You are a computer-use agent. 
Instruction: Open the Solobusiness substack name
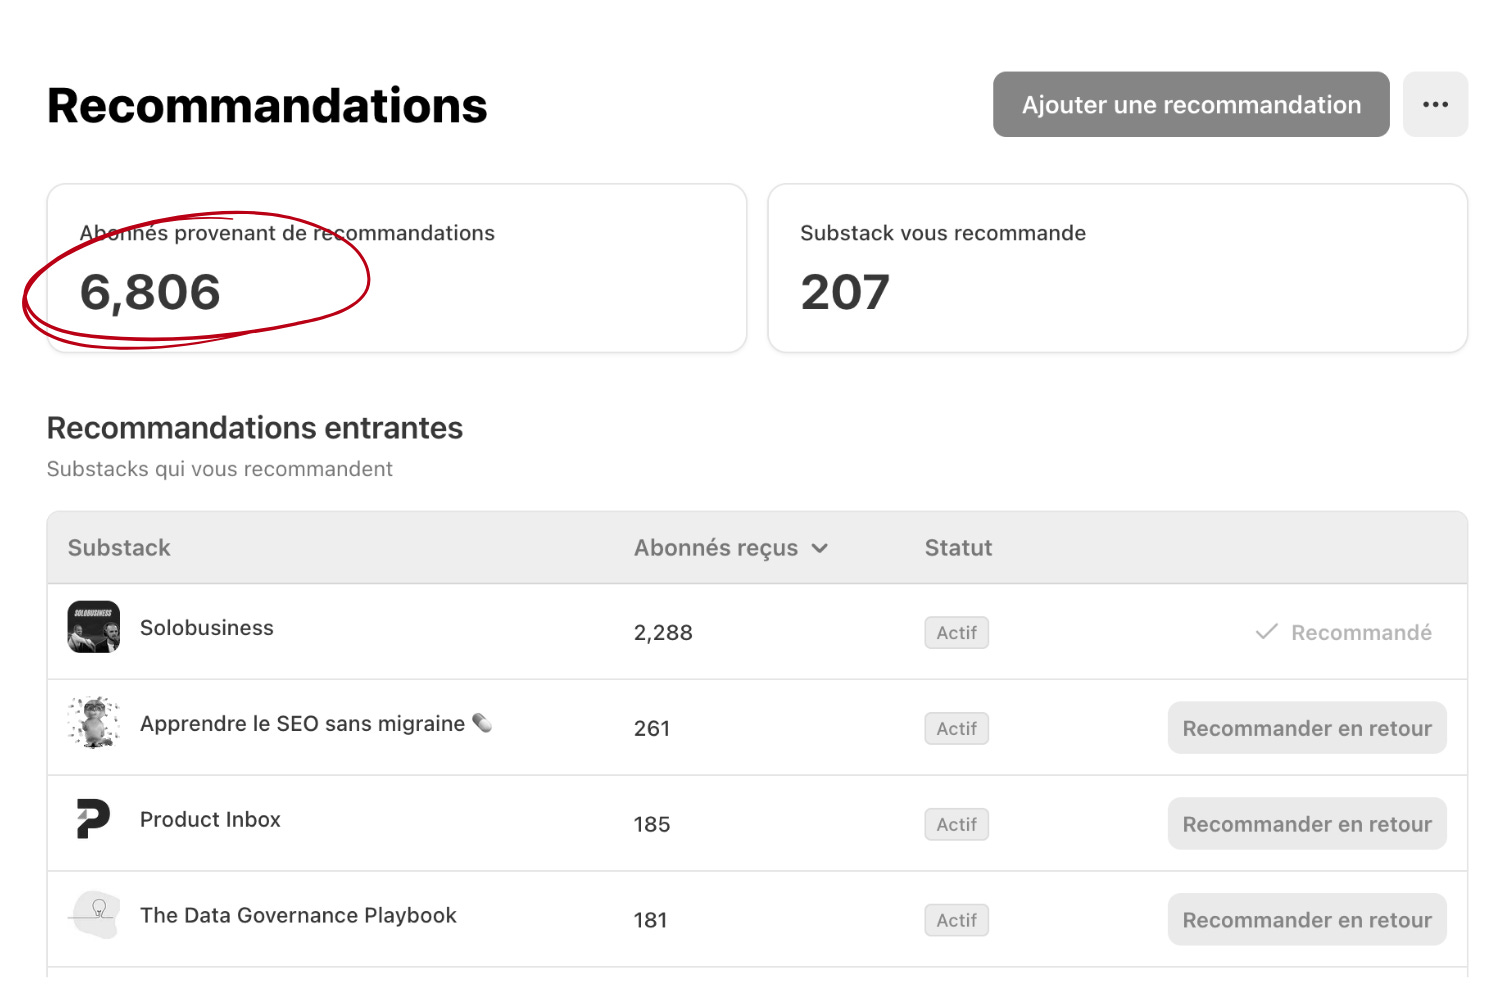(x=207, y=628)
